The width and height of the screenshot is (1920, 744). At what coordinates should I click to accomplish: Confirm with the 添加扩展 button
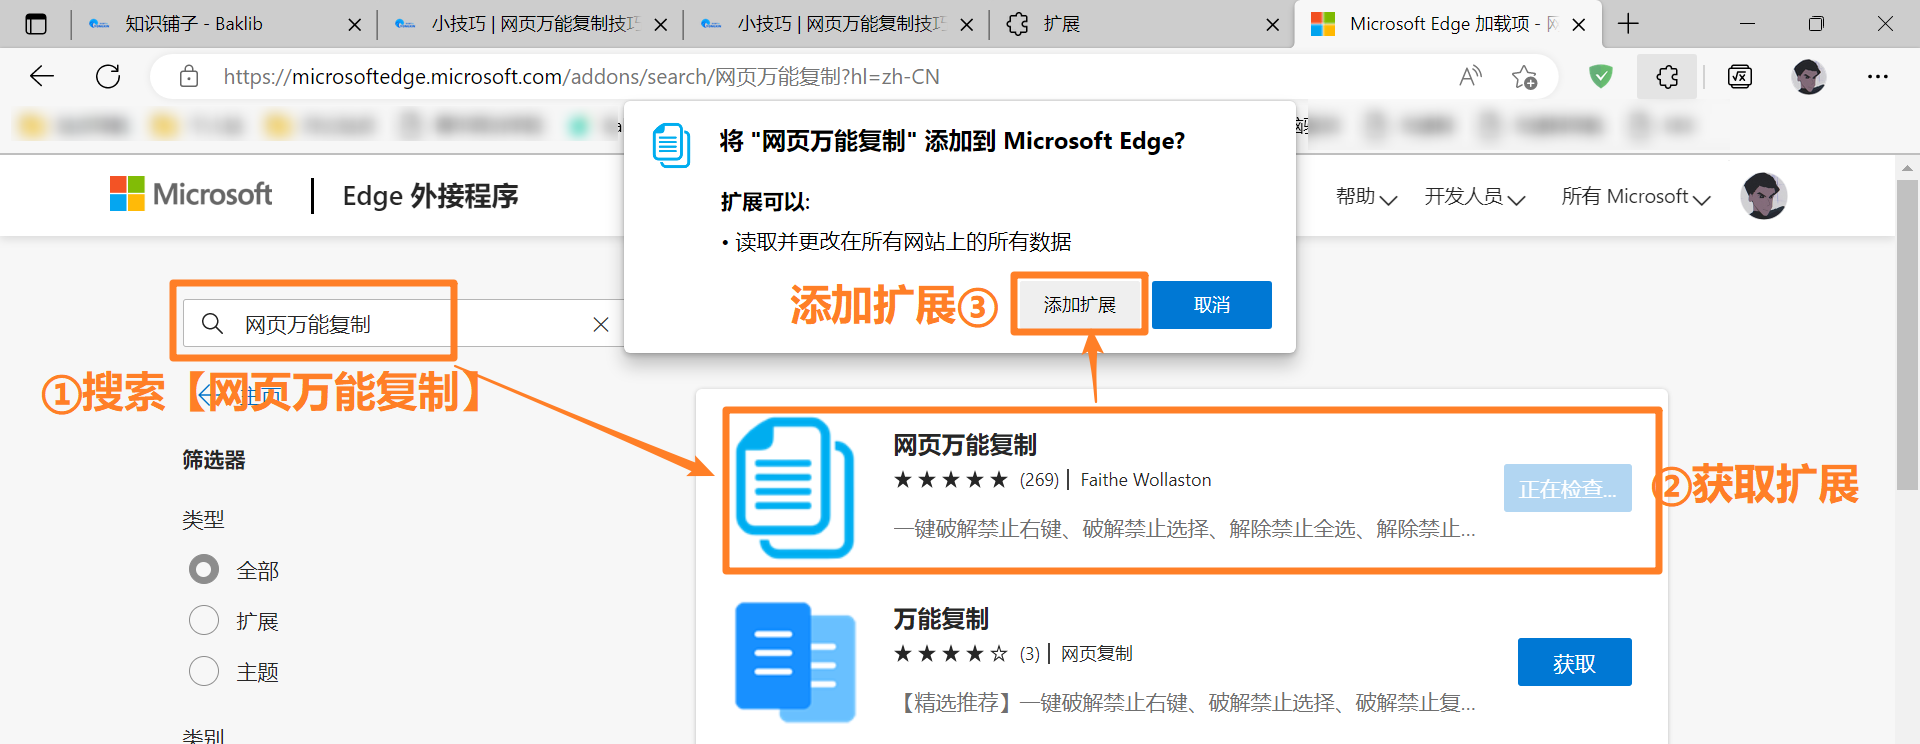click(1079, 305)
